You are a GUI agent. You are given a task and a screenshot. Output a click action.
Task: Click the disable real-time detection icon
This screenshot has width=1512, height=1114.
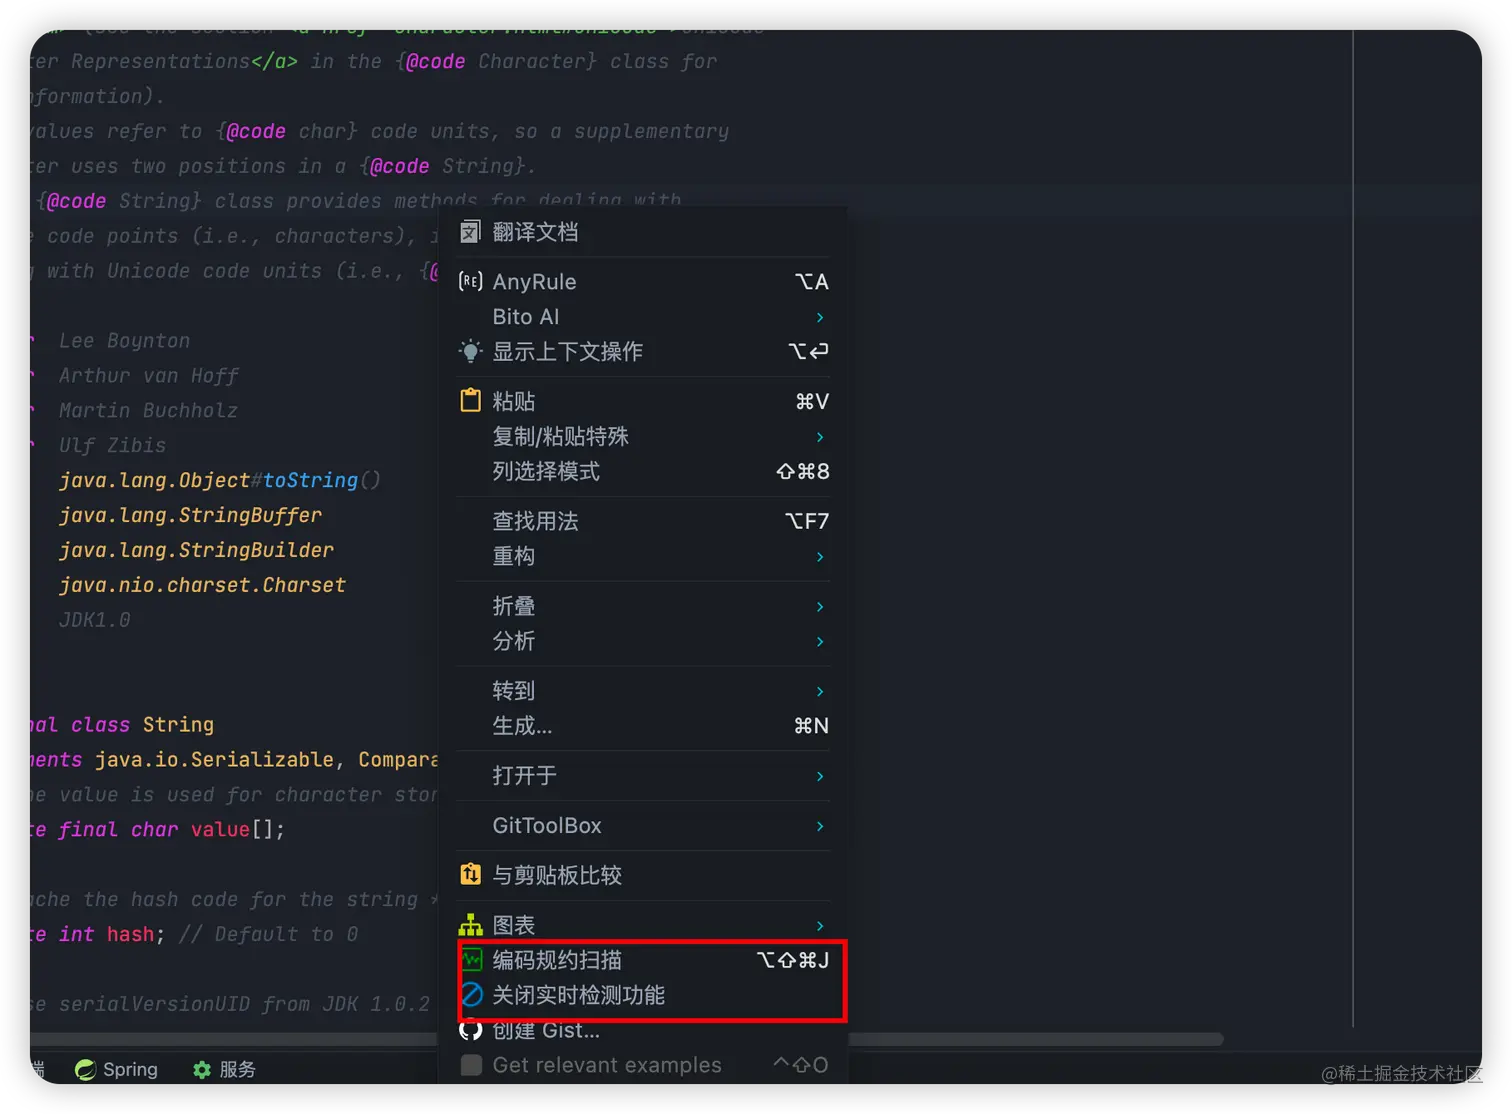[471, 995]
